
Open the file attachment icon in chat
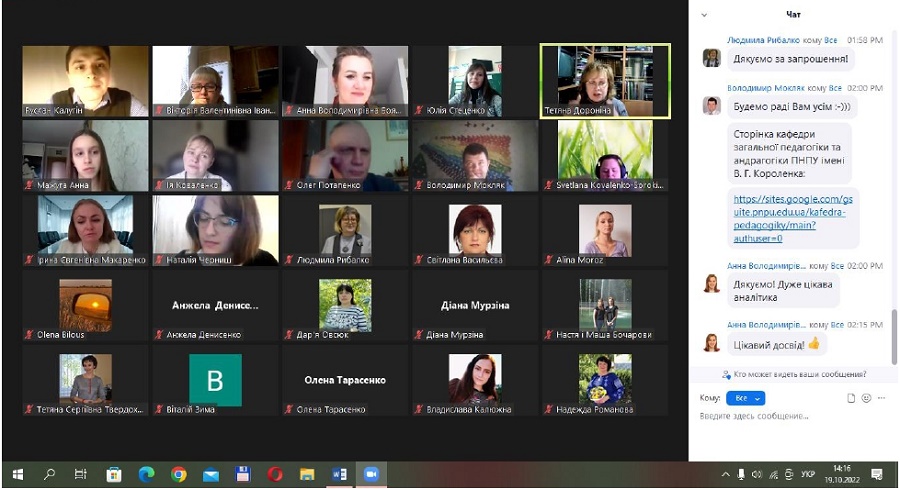(x=851, y=398)
